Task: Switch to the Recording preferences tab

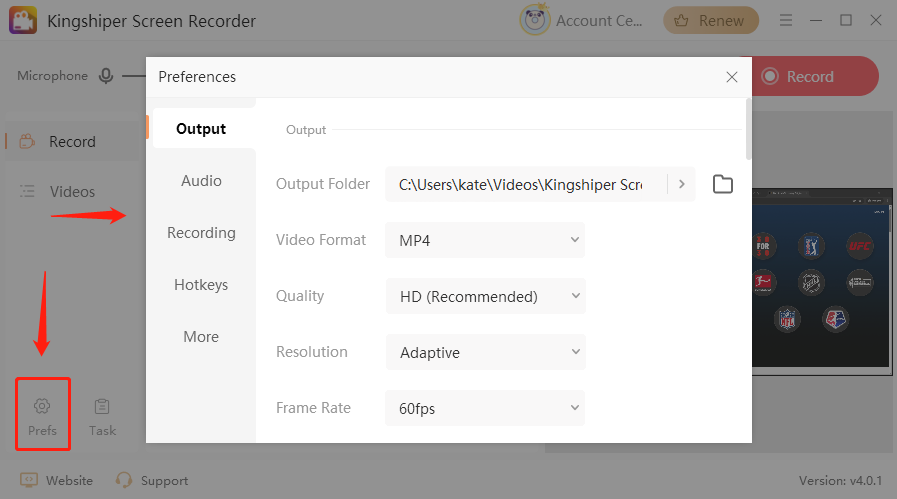Action: coord(201,233)
